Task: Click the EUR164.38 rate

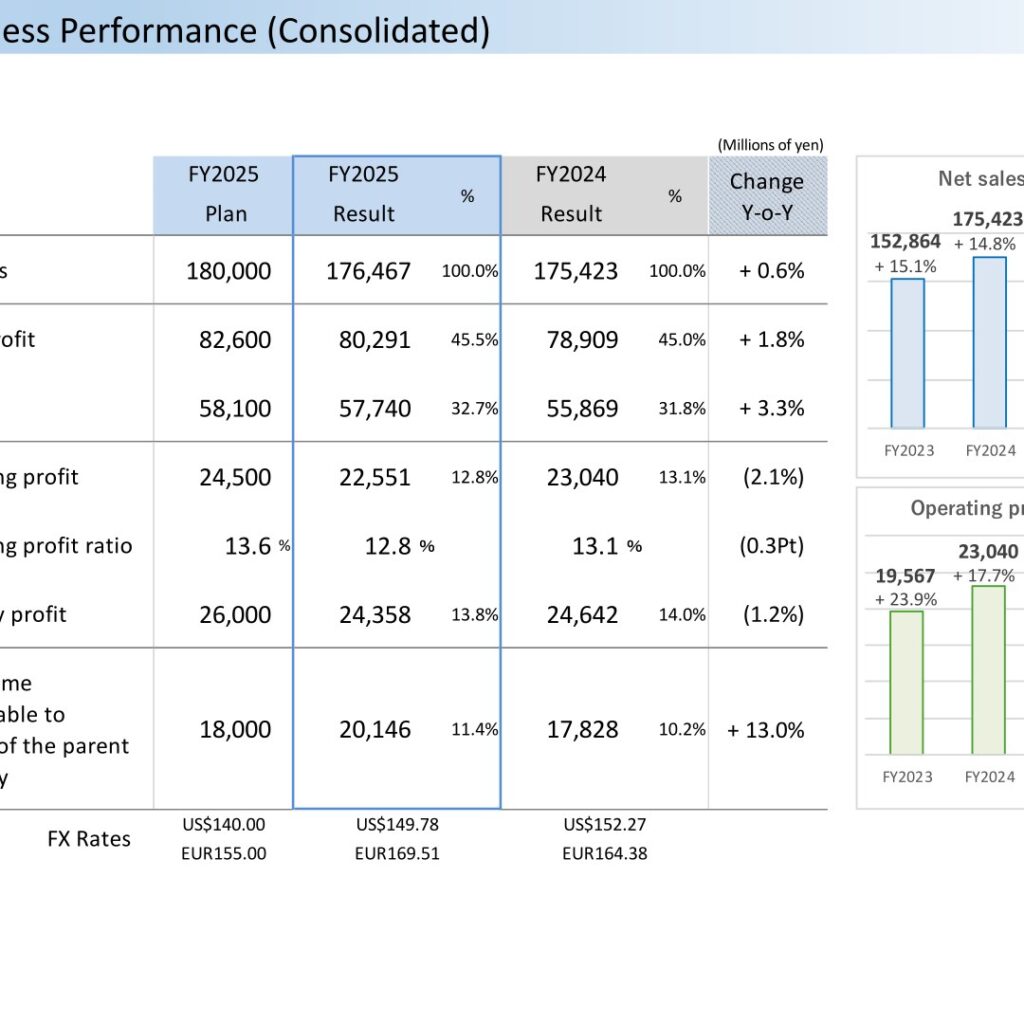Action: pos(605,854)
